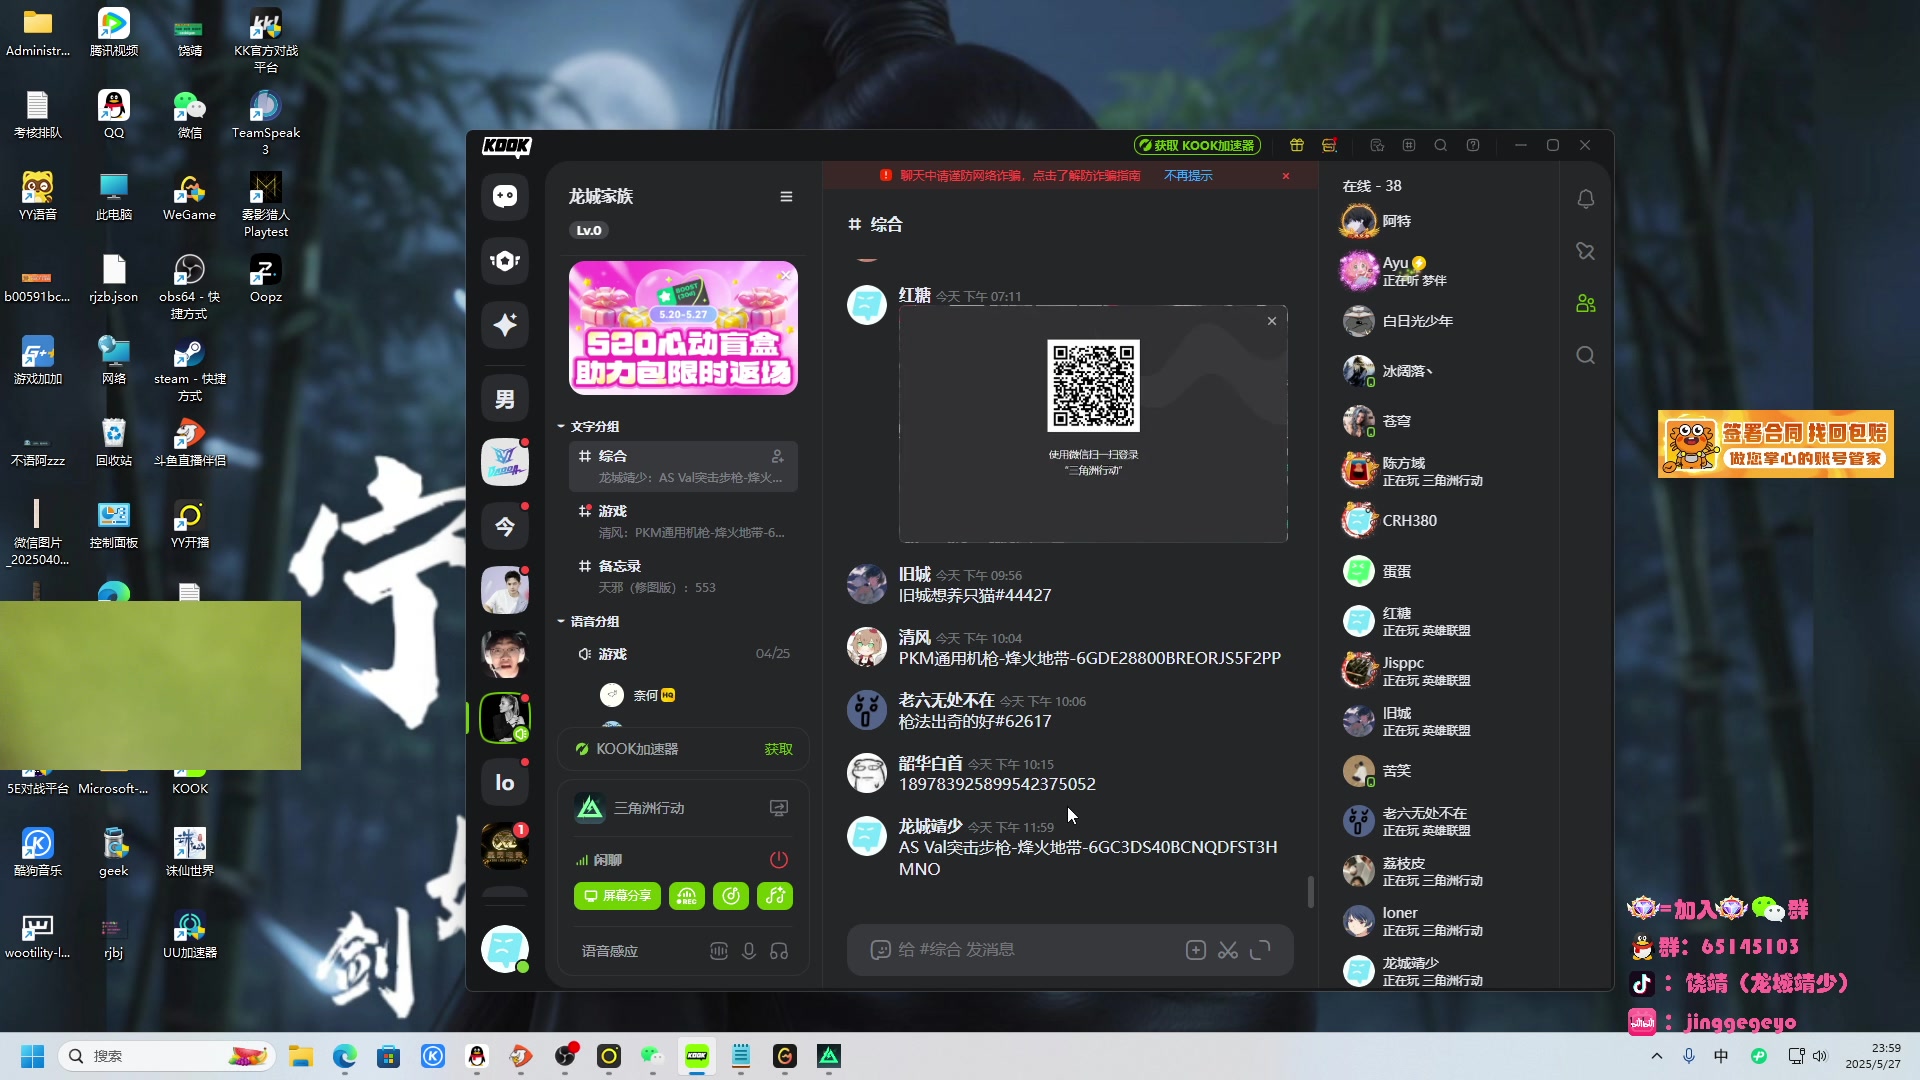Open emoji picker in message box

coord(880,950)
